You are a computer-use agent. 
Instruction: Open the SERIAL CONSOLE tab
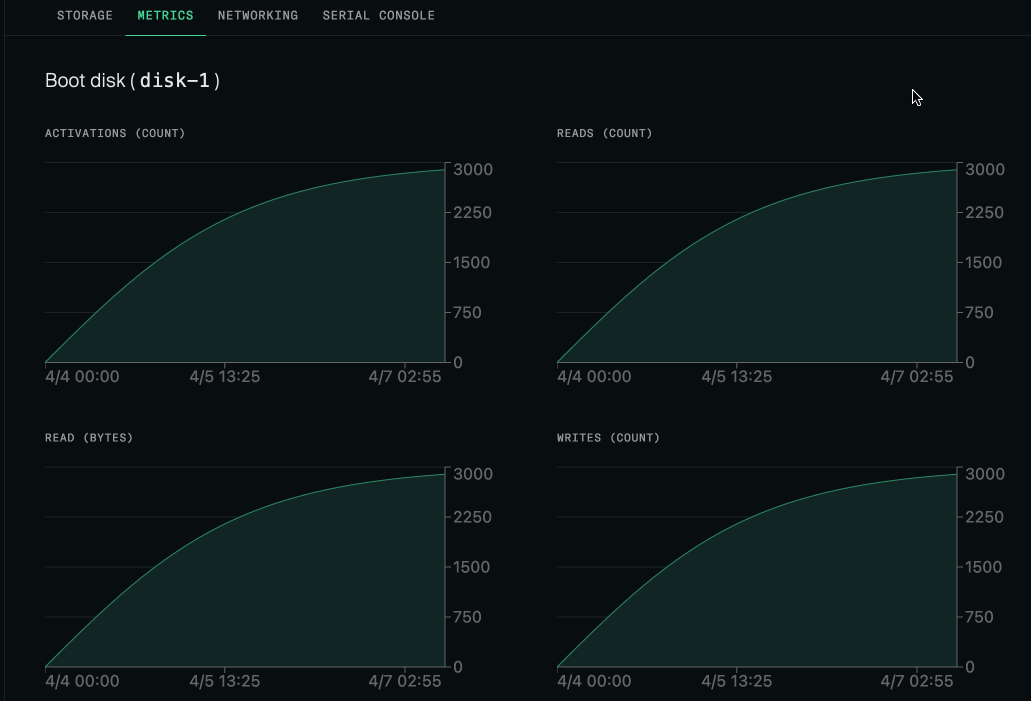coord(378,15)
